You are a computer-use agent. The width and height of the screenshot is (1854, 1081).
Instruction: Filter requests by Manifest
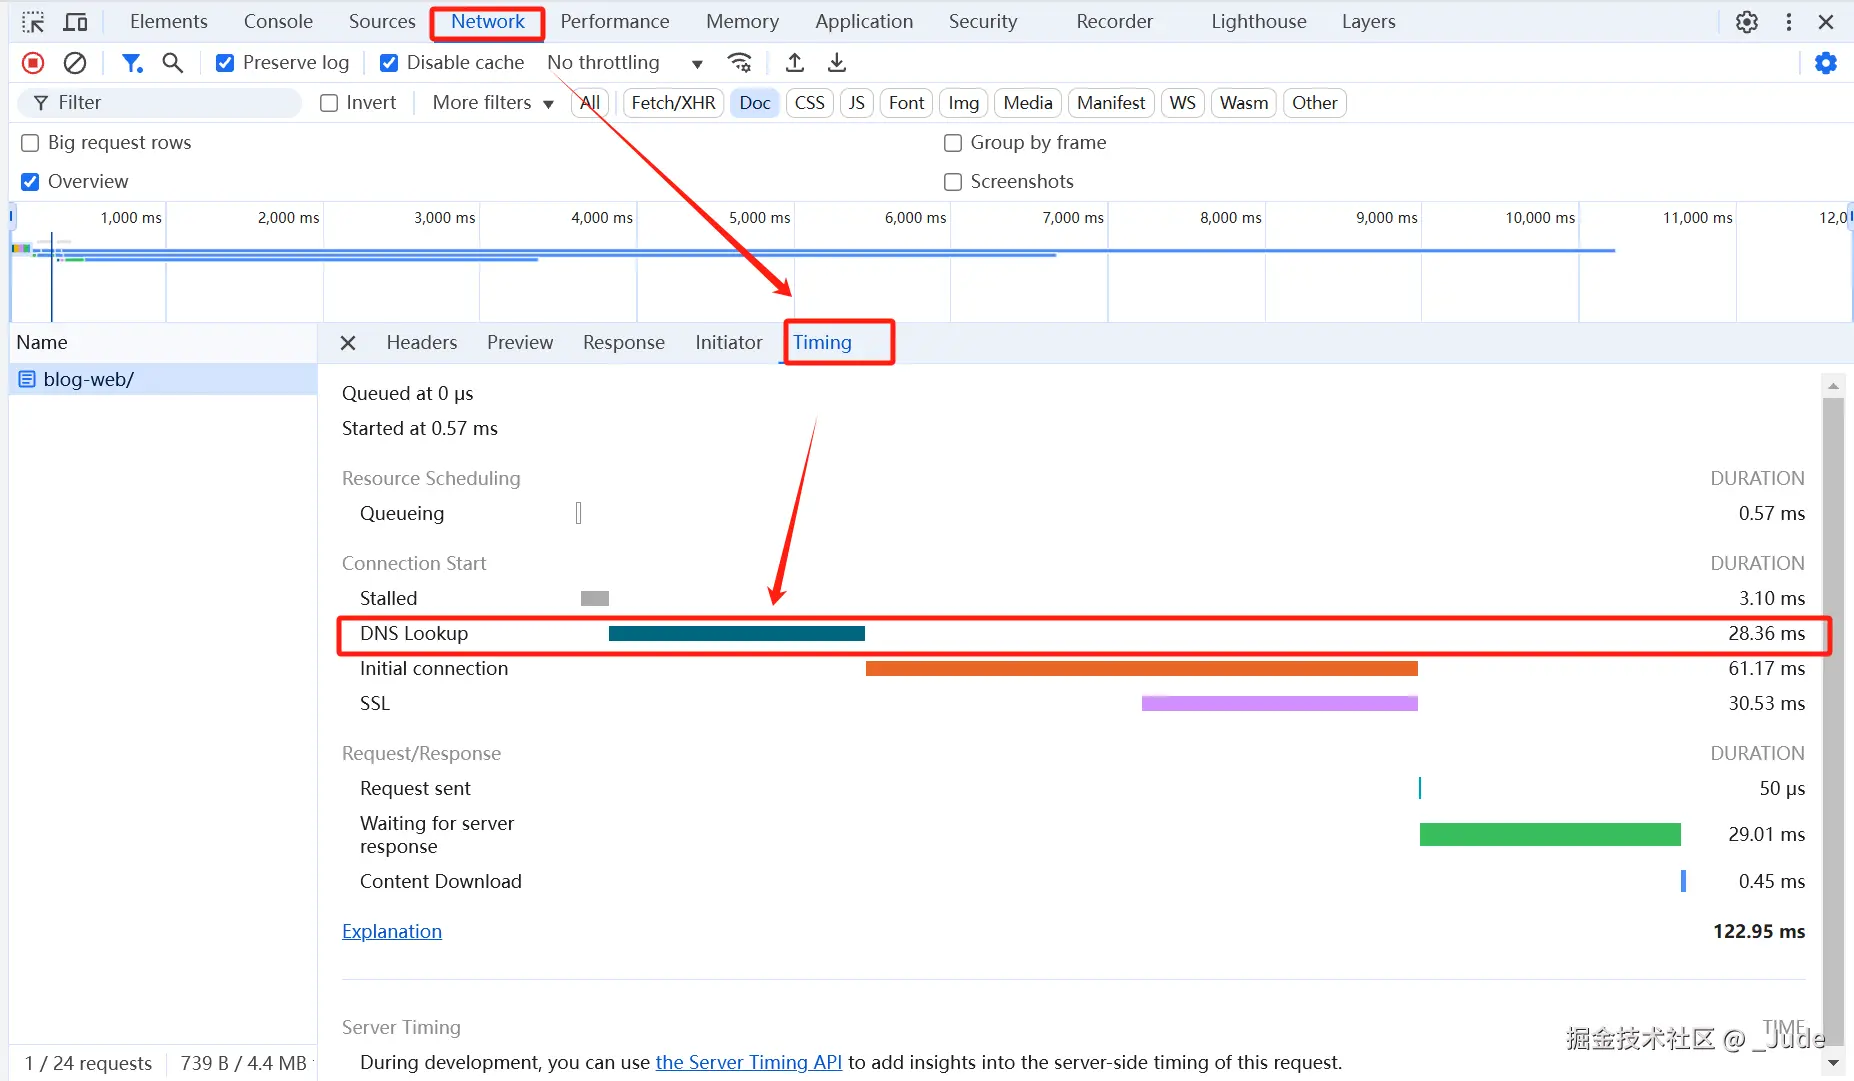pyautogui.click(x=1111, y=103)
